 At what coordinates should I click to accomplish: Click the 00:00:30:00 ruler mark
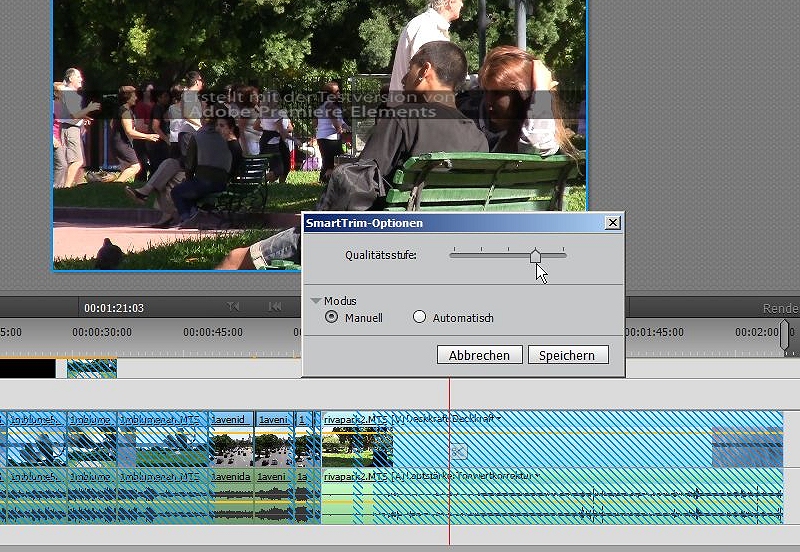[102, 332]
